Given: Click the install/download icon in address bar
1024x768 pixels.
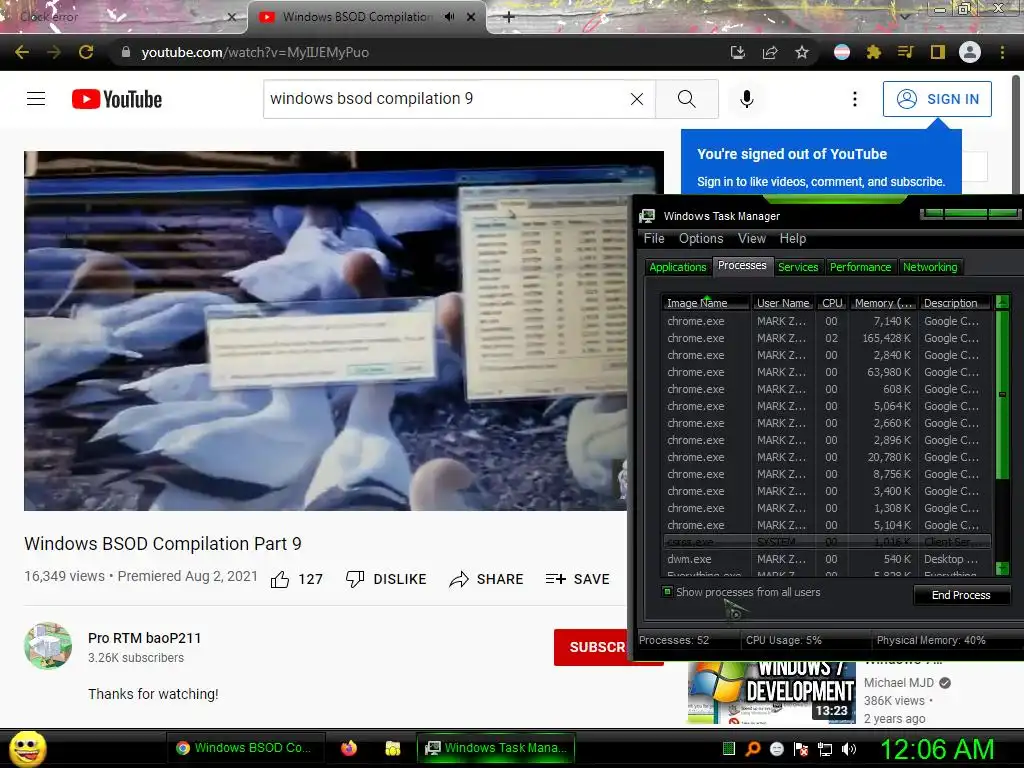Looking at the screenshot, I should tap(738, 52).
